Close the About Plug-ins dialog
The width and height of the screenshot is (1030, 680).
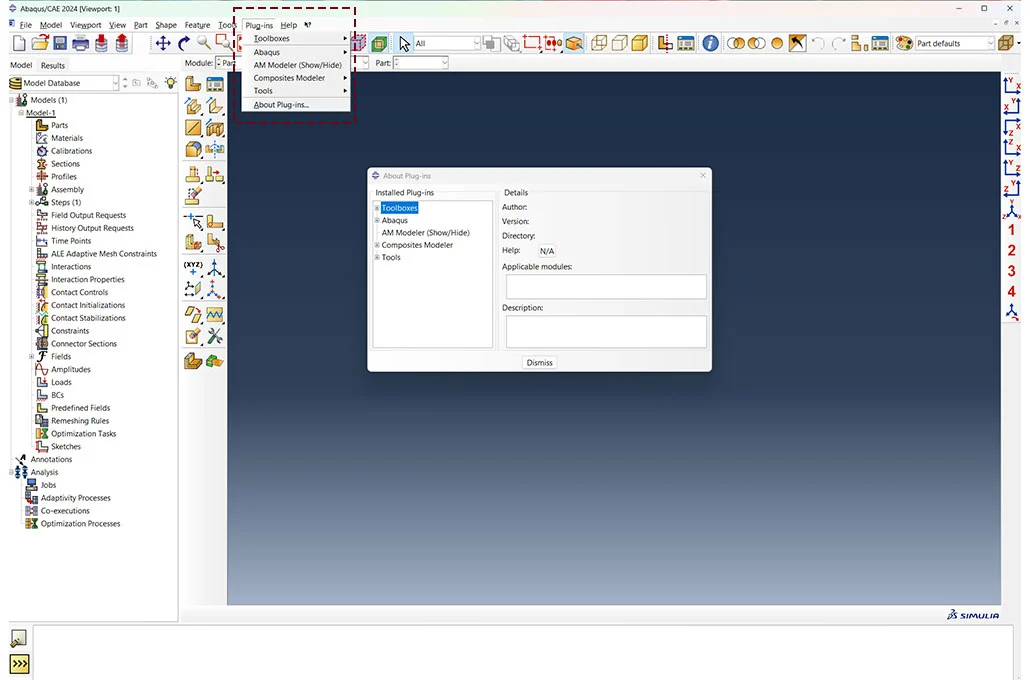click(x=703, y=175)
